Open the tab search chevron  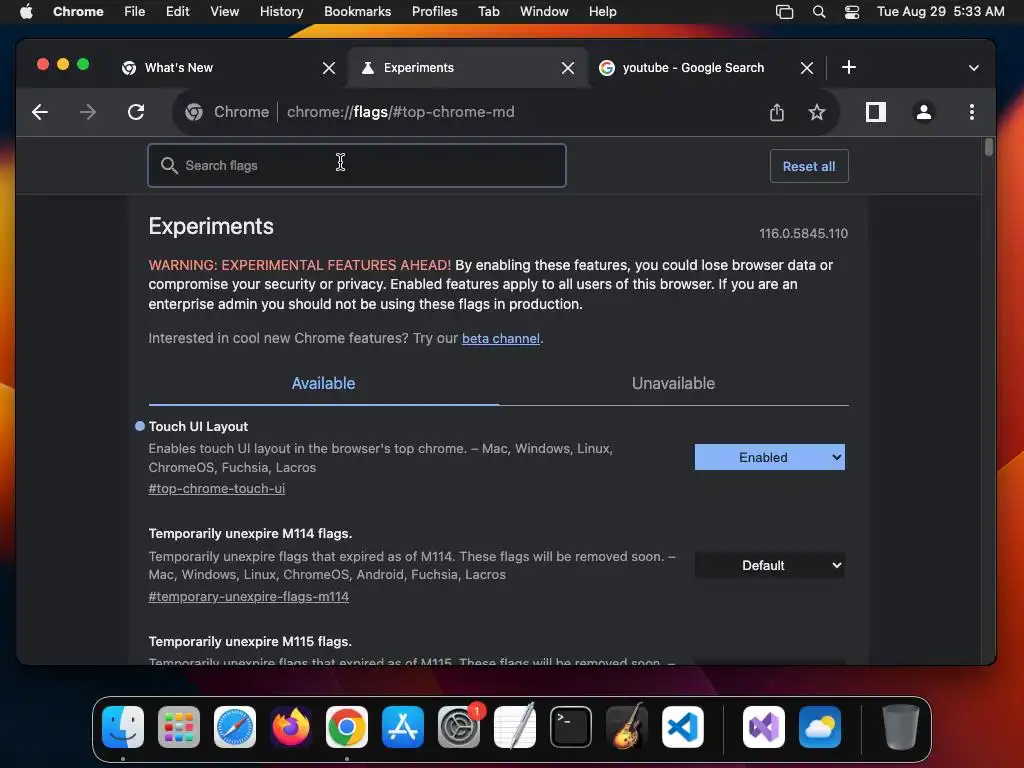[x=974, y=68]
